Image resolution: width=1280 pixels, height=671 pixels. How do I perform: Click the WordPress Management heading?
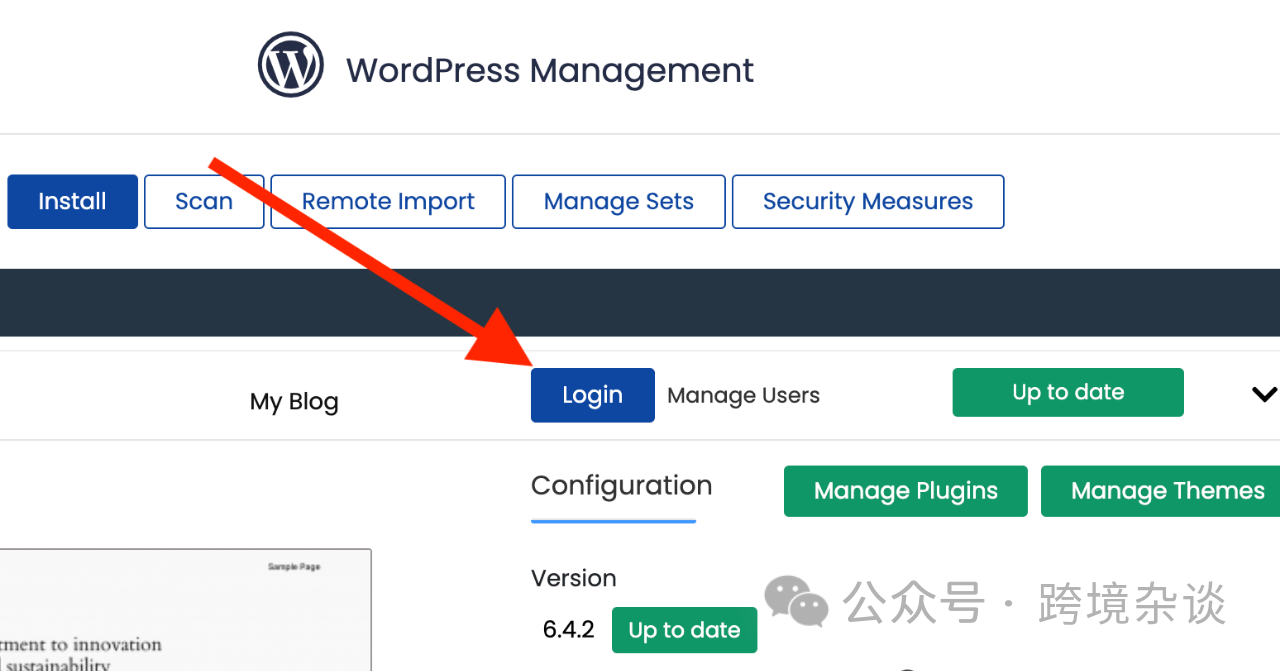[550, 71]
